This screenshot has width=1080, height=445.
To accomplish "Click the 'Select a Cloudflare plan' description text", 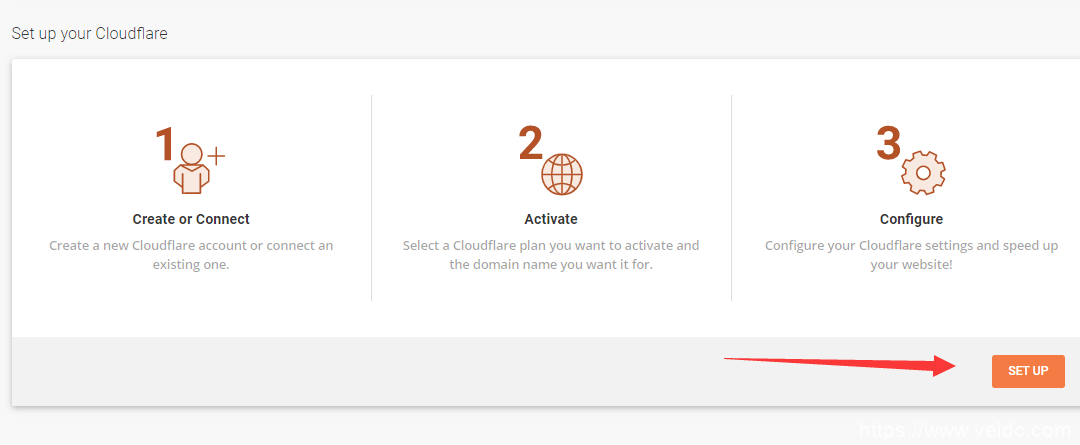I will click(551, 255).
